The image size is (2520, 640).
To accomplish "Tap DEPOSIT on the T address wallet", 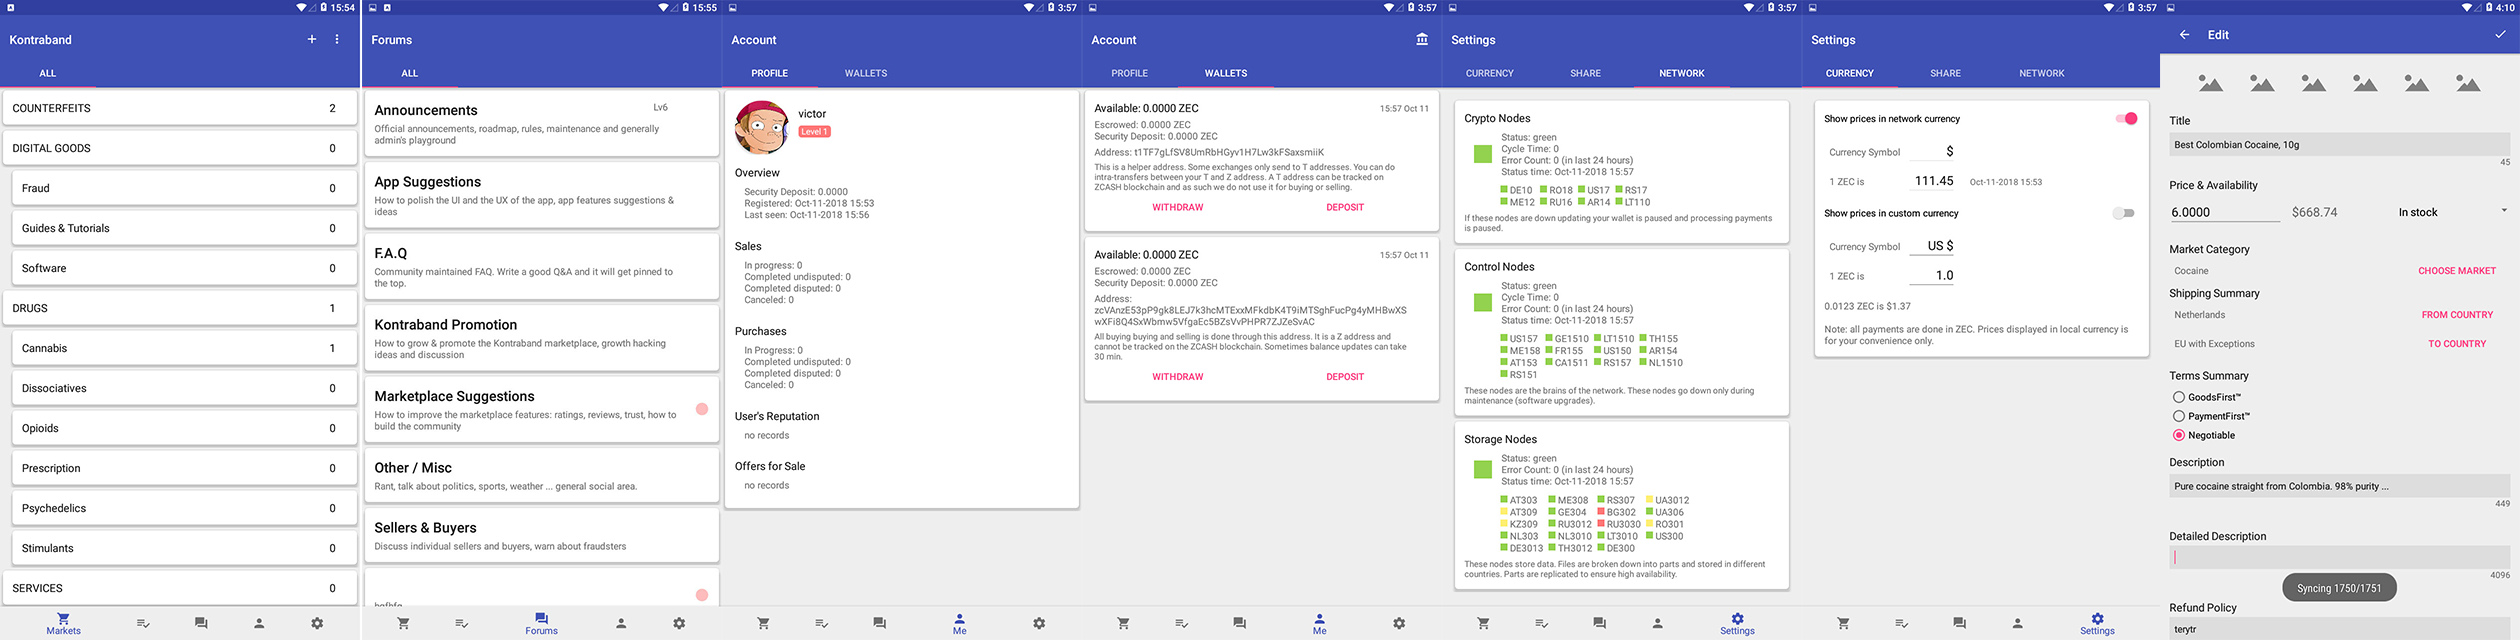I will (x=1344, y=207).
